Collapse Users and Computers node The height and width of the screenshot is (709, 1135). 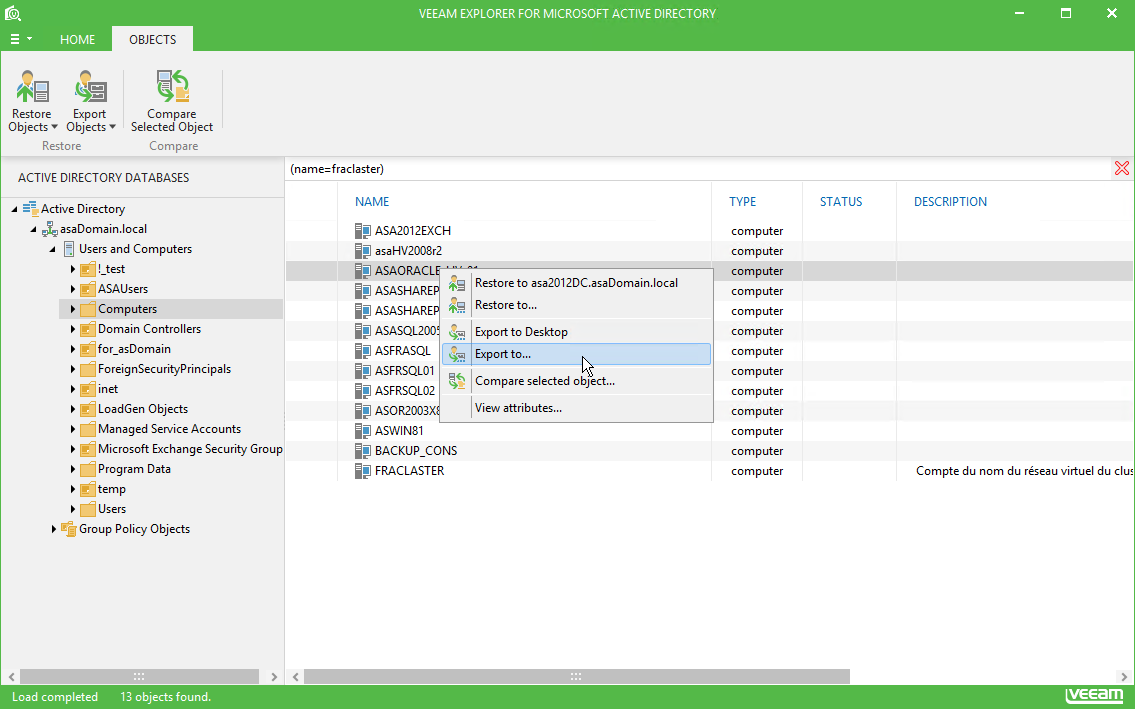coord(52,249)
